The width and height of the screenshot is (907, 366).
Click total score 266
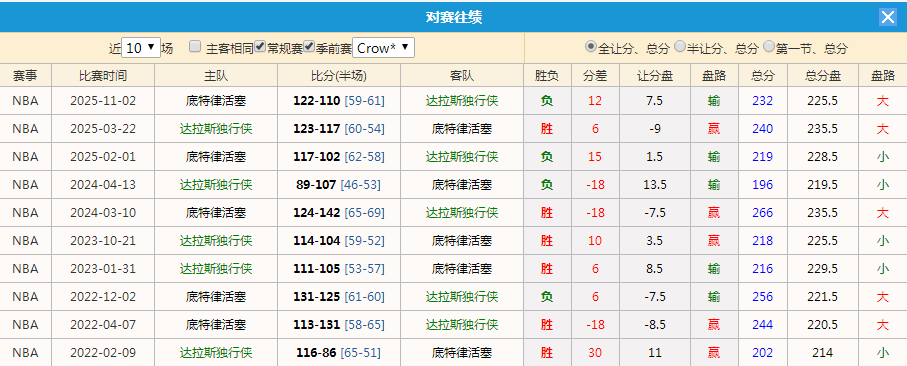(762, 212)
